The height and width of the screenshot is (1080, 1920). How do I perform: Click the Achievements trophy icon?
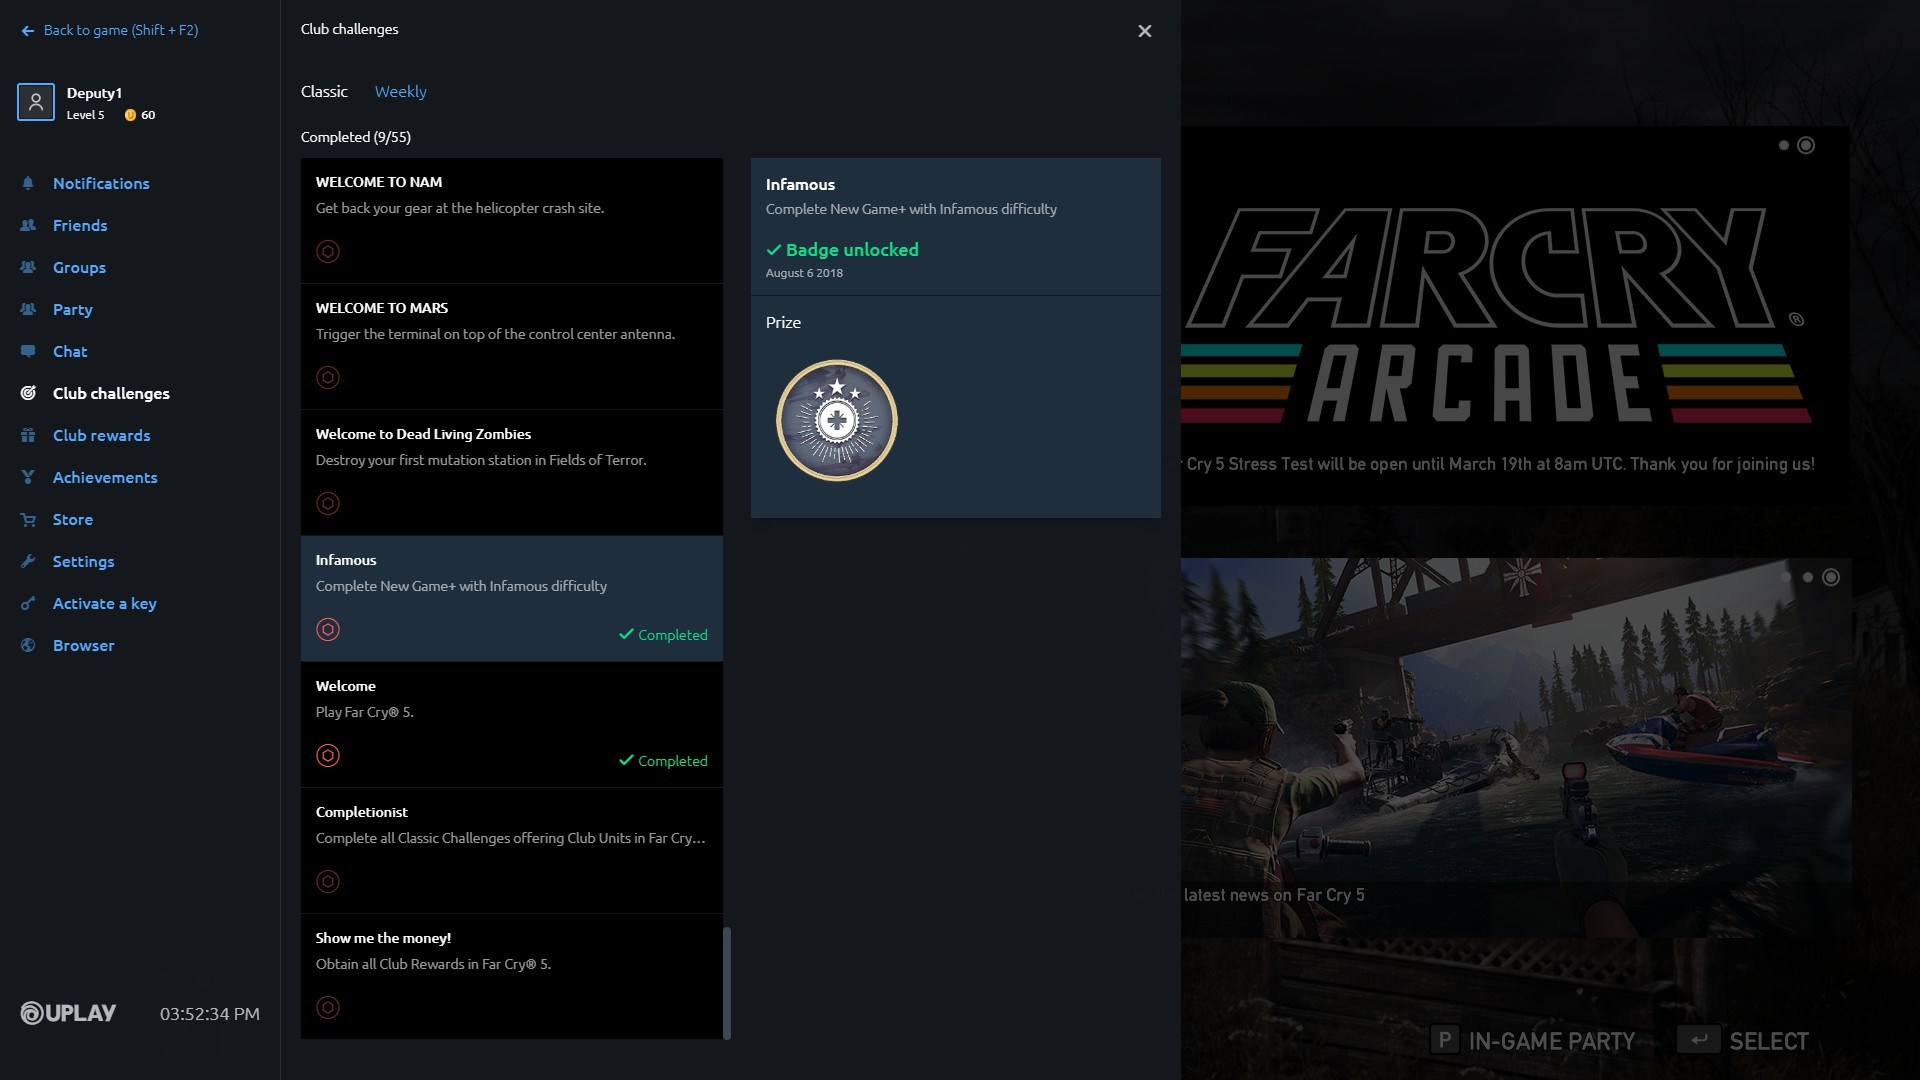point(28,477)
